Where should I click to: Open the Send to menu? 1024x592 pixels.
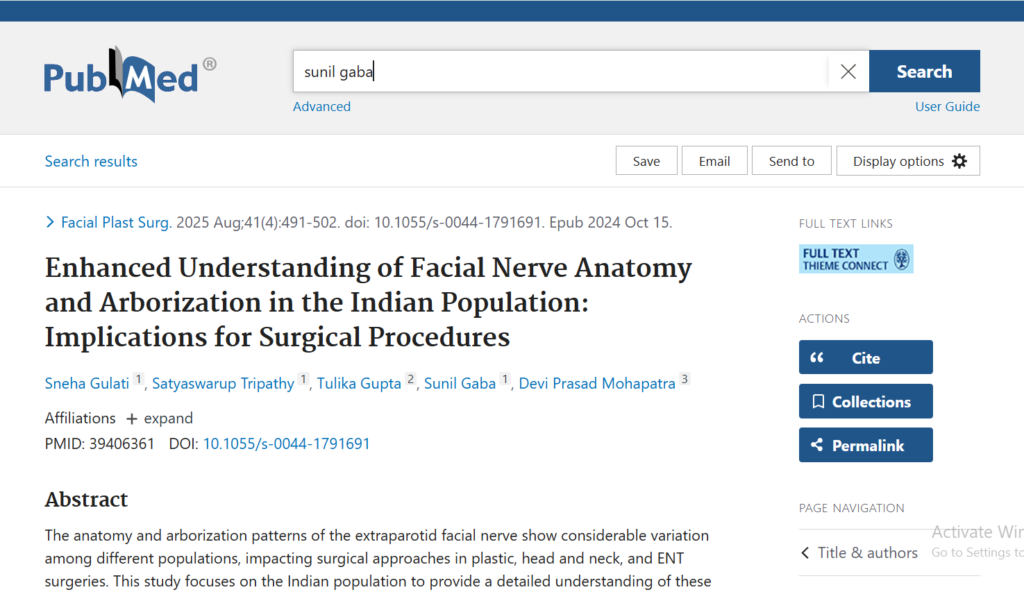pyautogui.click(x=791, y=161)
